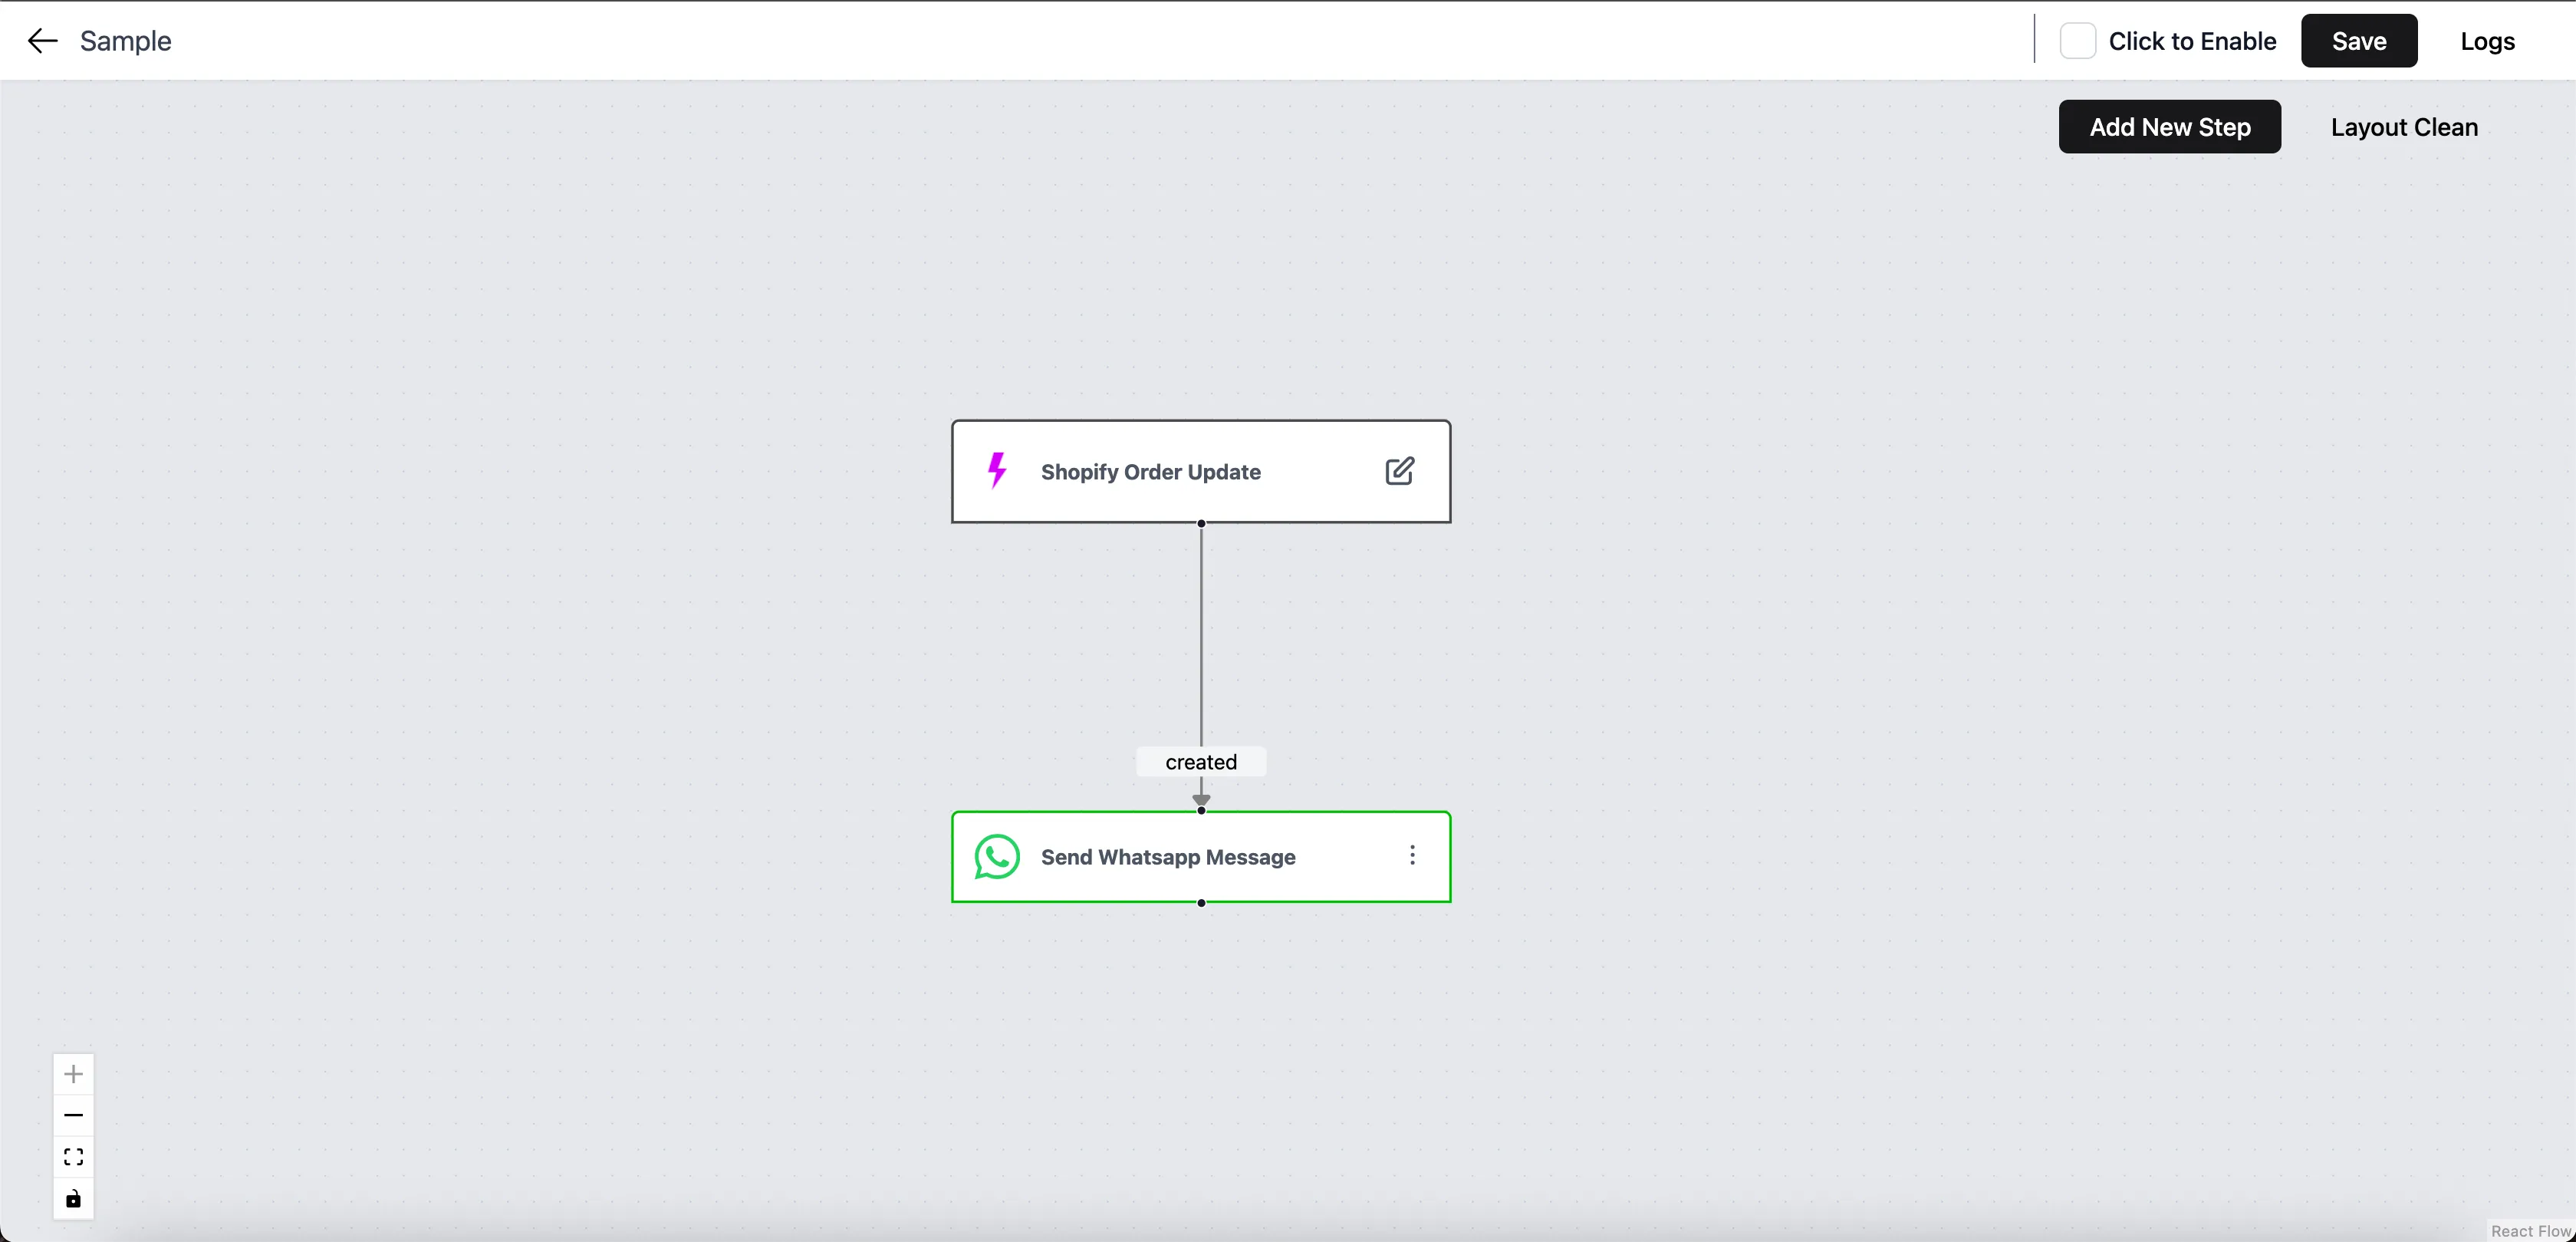Open Send Whatsapp Message options menu

tap(1412, 855)
